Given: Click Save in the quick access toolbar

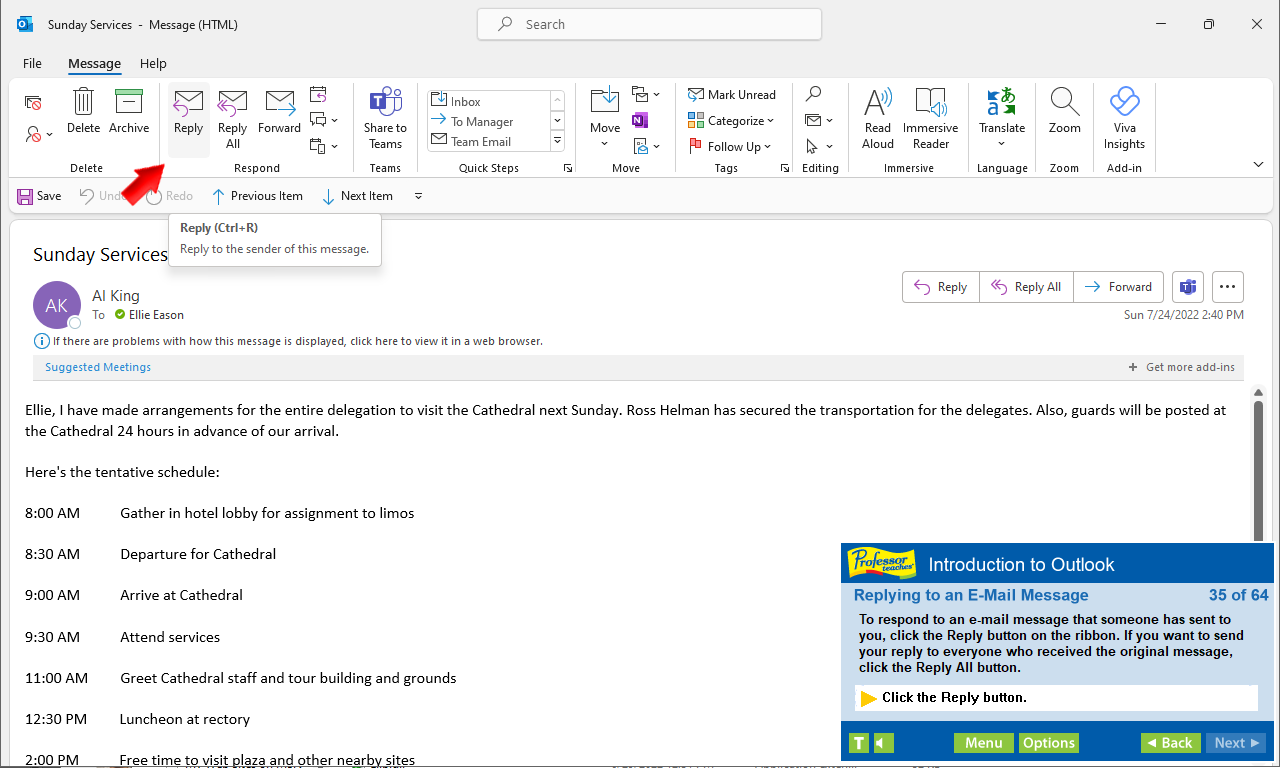Looking at the screenshot, I should [x=39, y=196].
